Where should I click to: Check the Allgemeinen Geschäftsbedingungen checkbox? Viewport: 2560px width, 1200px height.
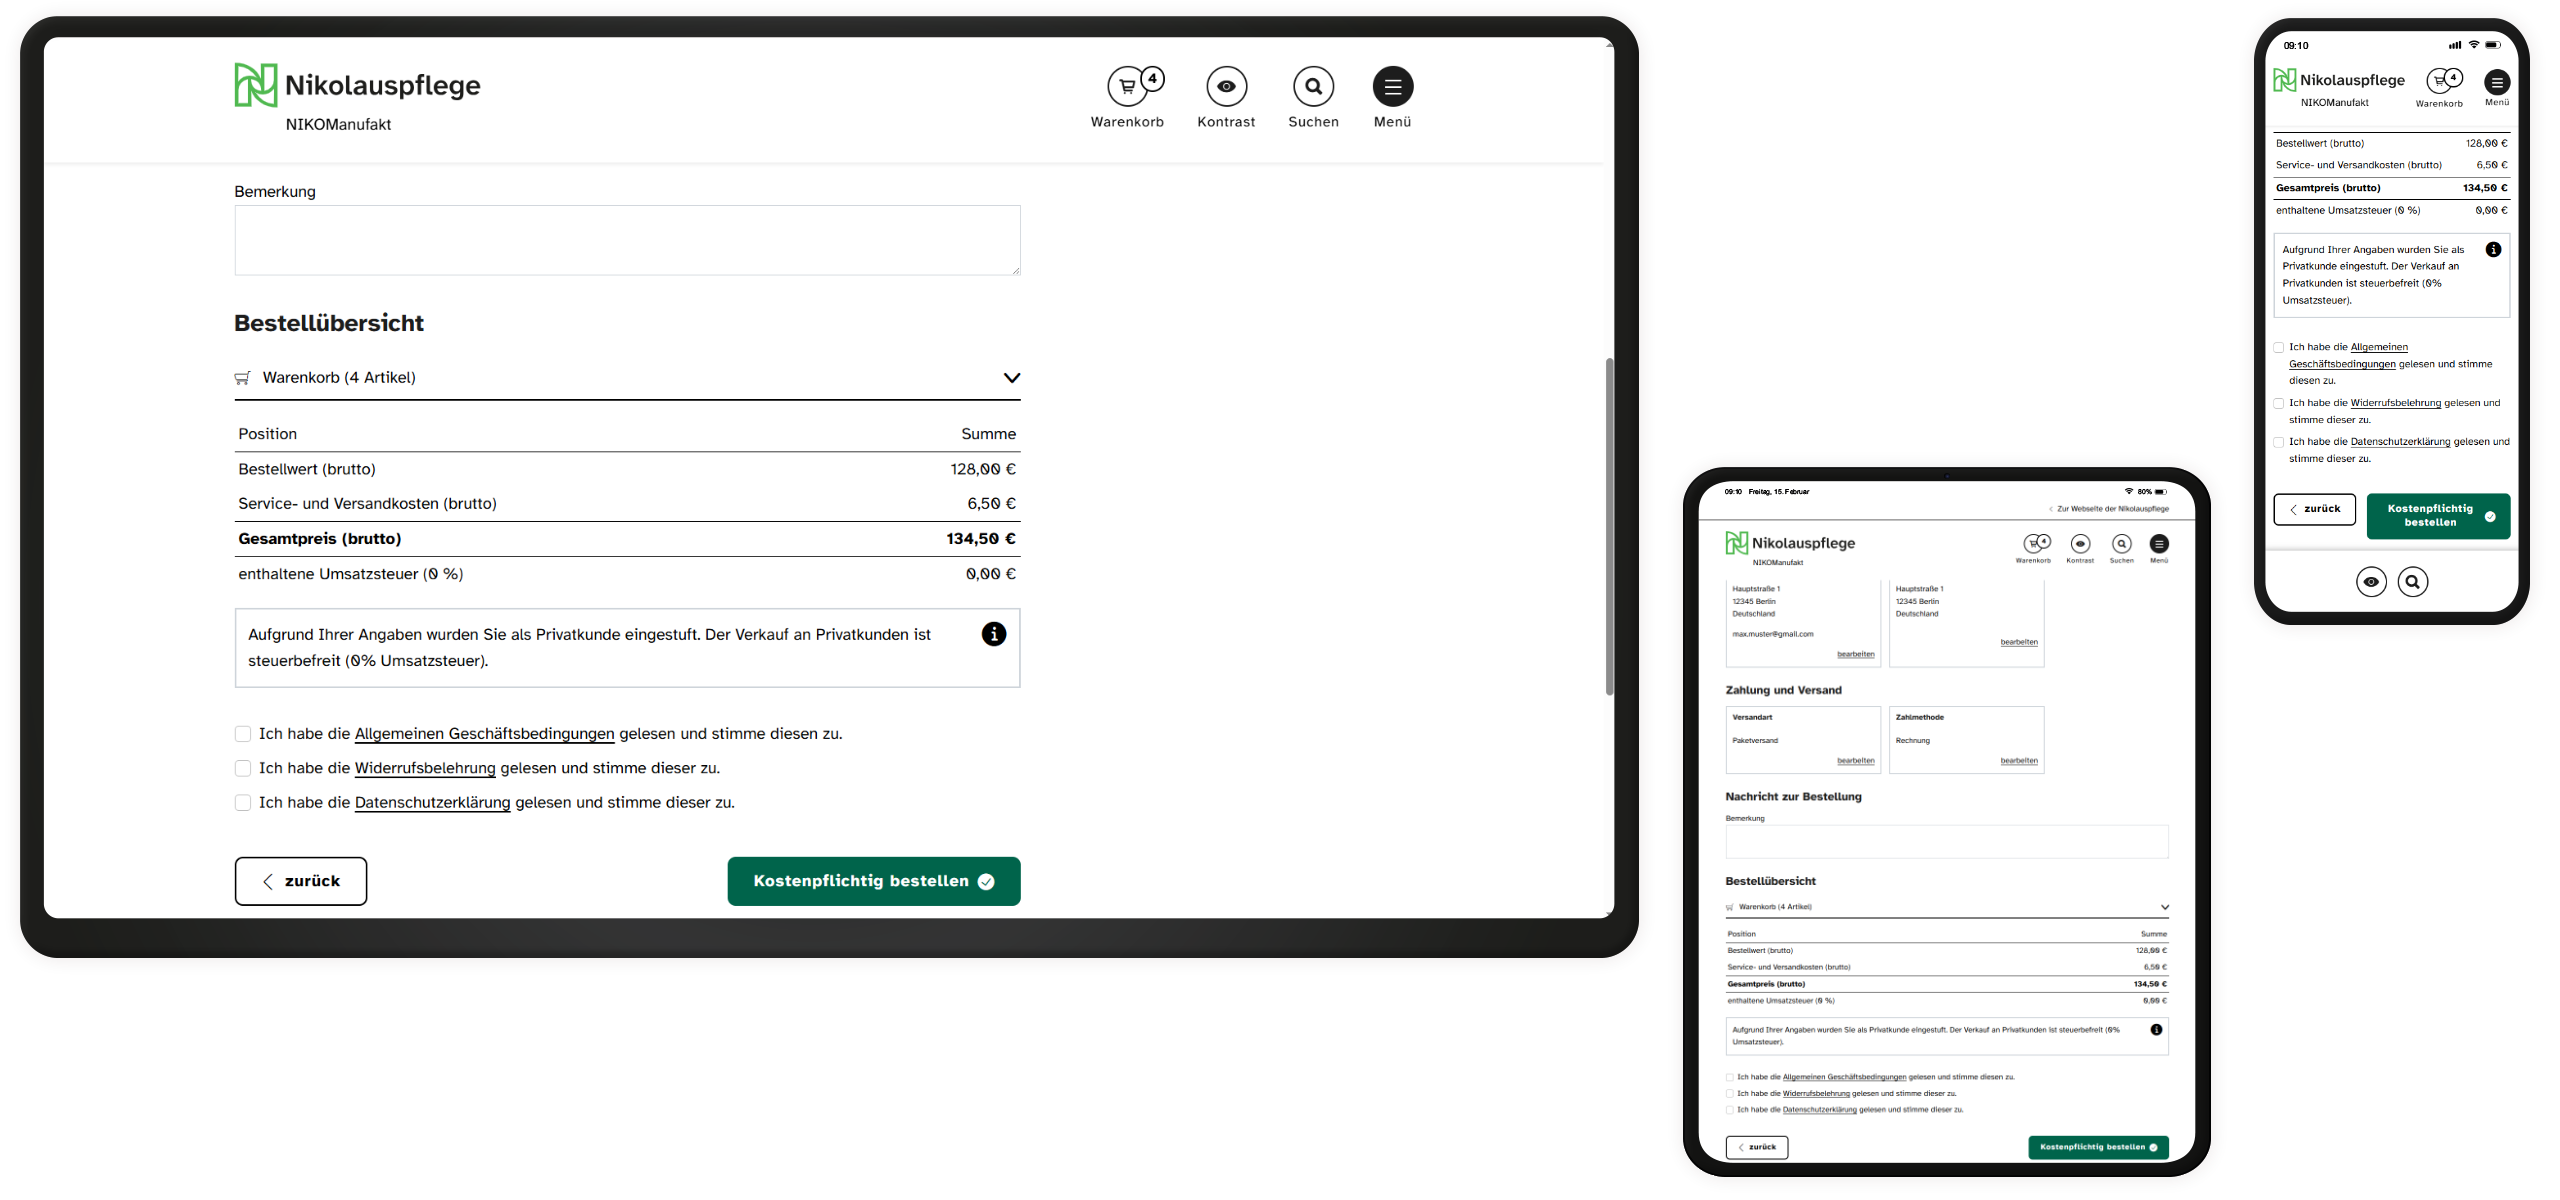tap(242, 733)
